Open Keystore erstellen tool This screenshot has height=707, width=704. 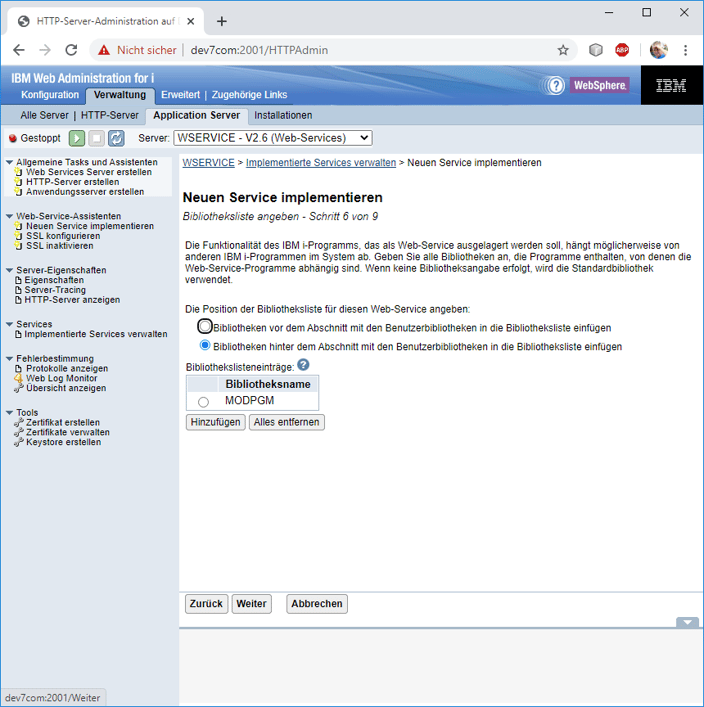pyautogui.click(x=63, y=442)
